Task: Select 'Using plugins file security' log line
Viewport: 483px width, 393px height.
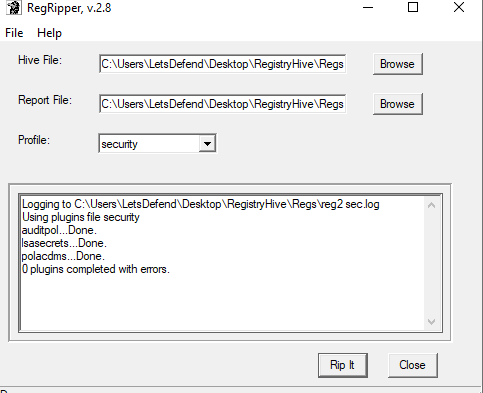Action: (x=81, y=217)
